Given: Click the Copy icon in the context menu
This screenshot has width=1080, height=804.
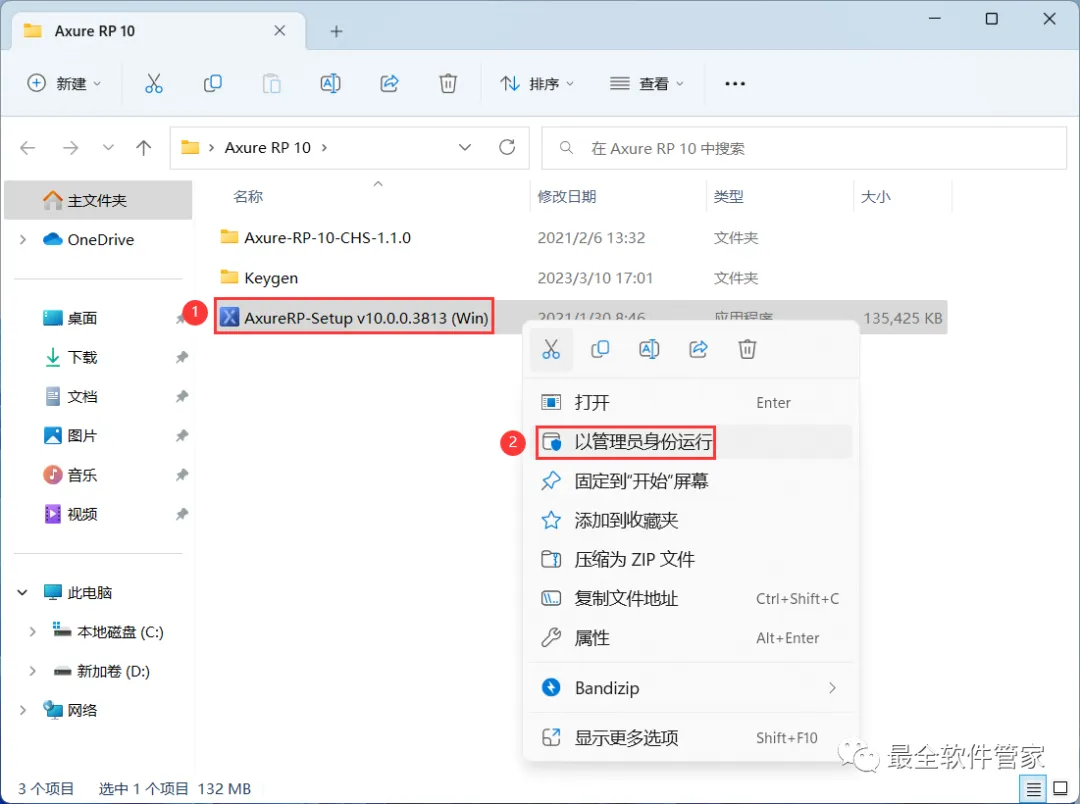Looking at the screenshot, I should [600, 349].
